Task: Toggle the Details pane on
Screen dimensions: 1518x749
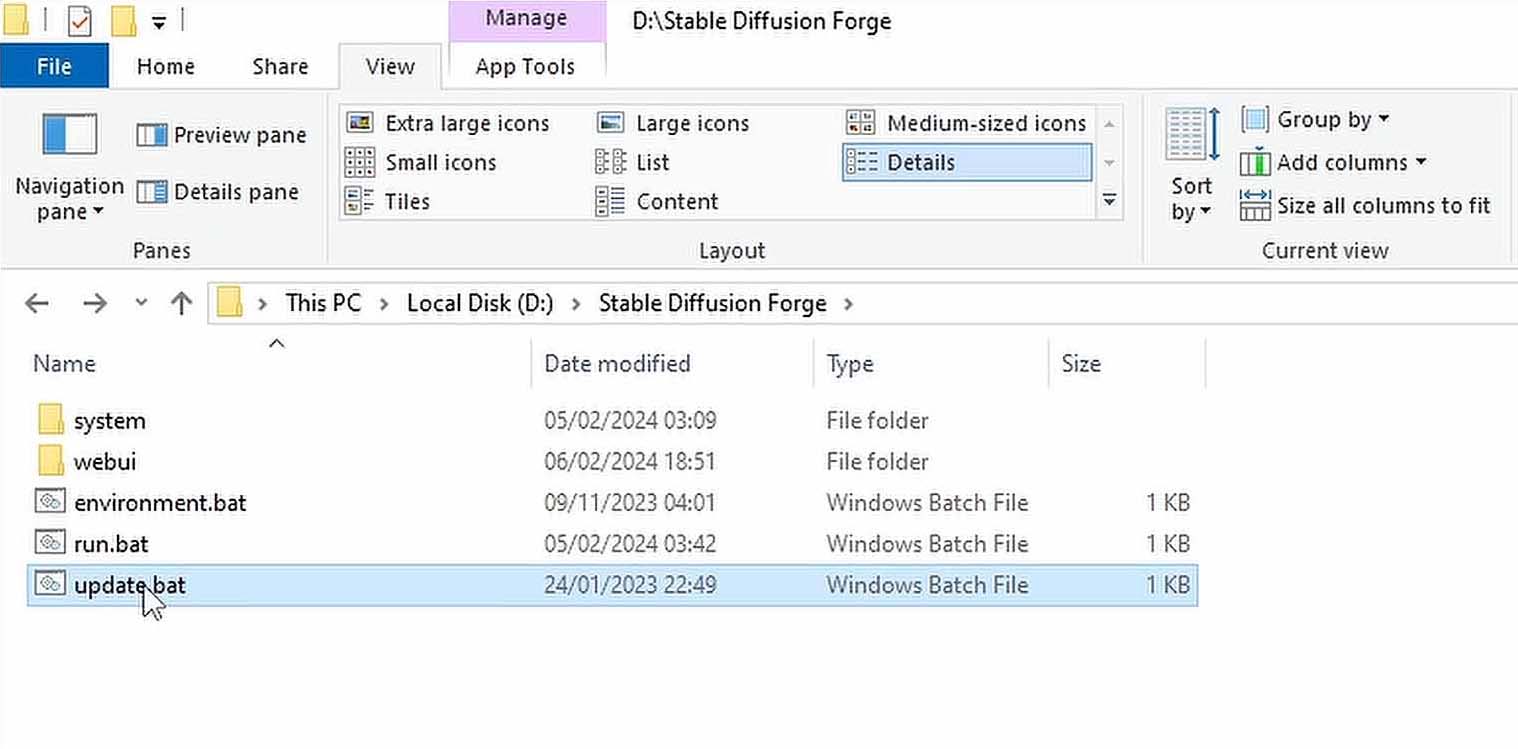Action: 219,191
